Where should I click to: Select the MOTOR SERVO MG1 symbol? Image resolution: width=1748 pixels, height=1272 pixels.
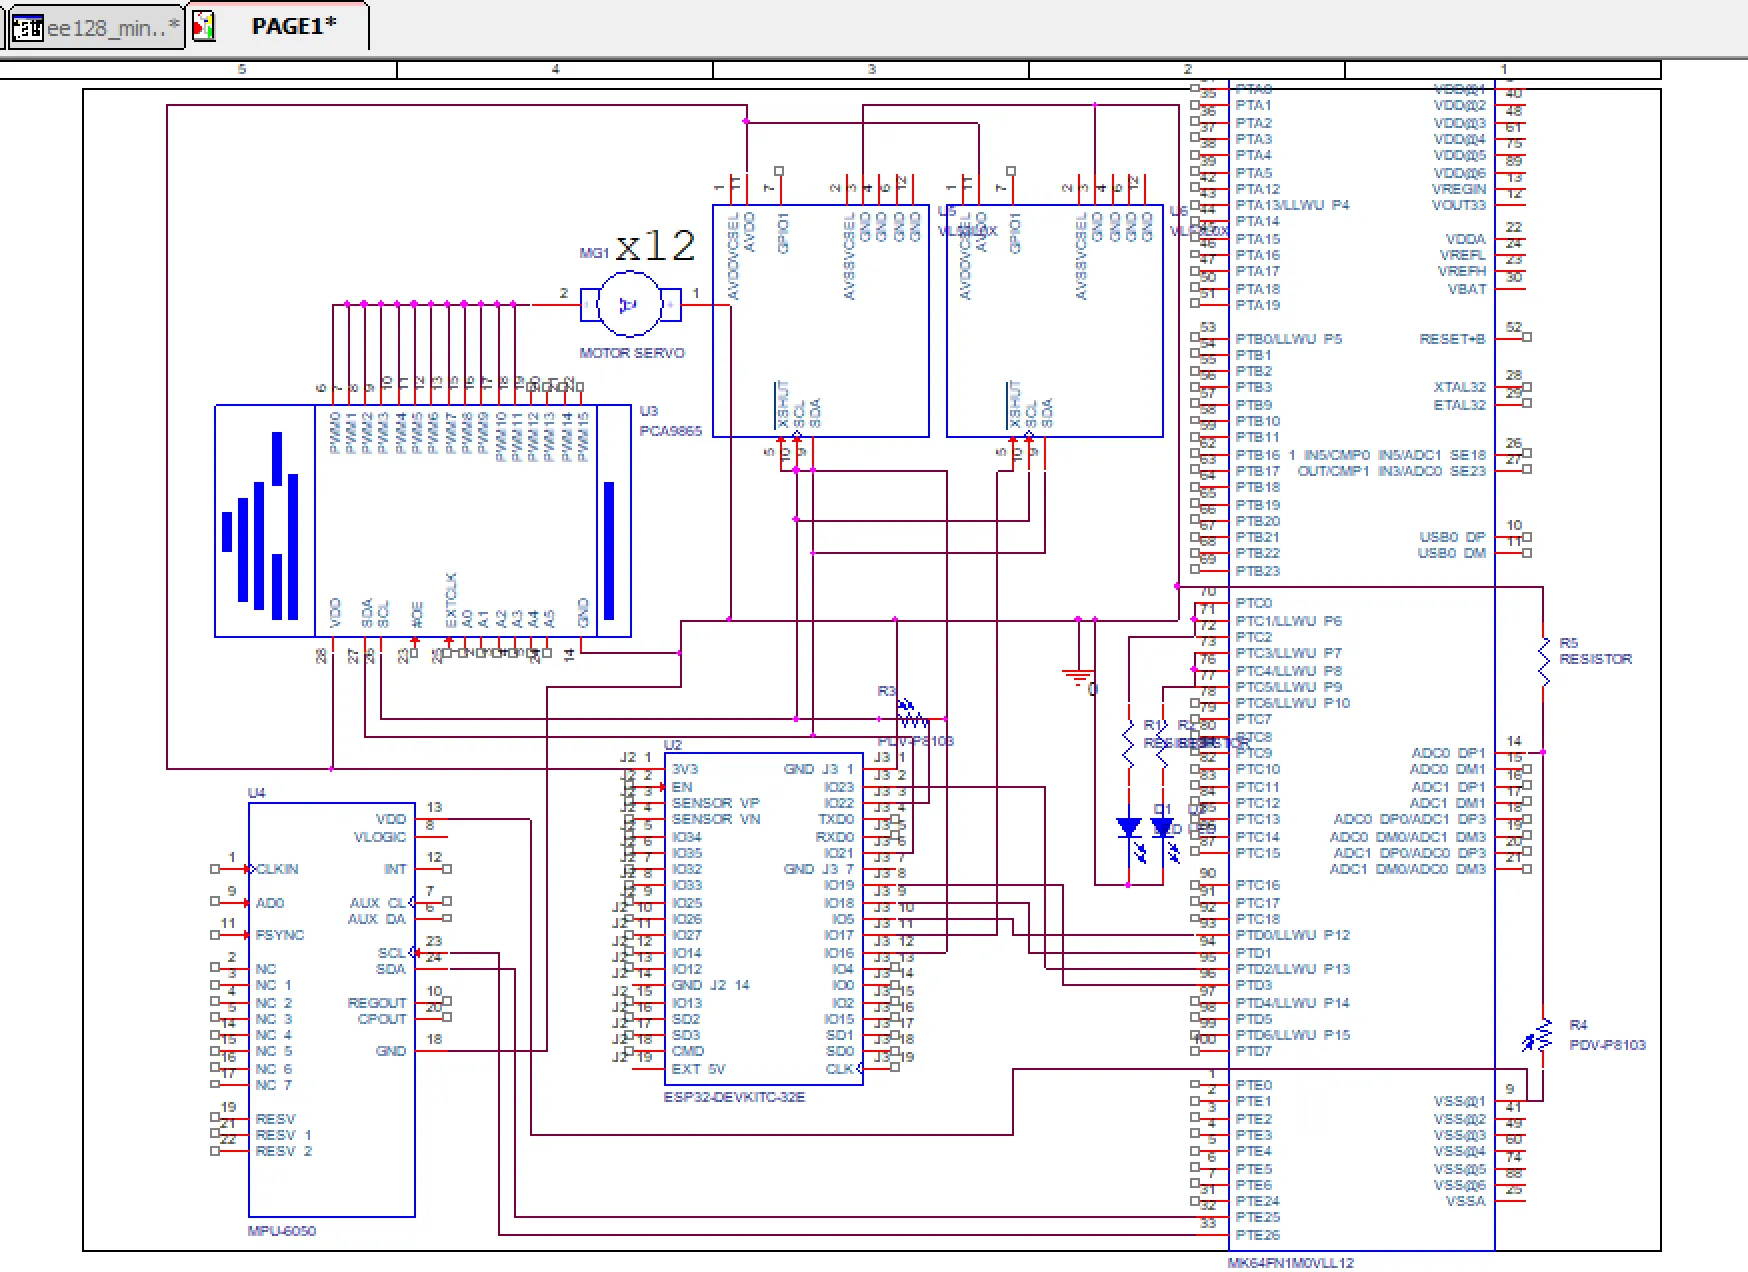[x=629, y=305]
